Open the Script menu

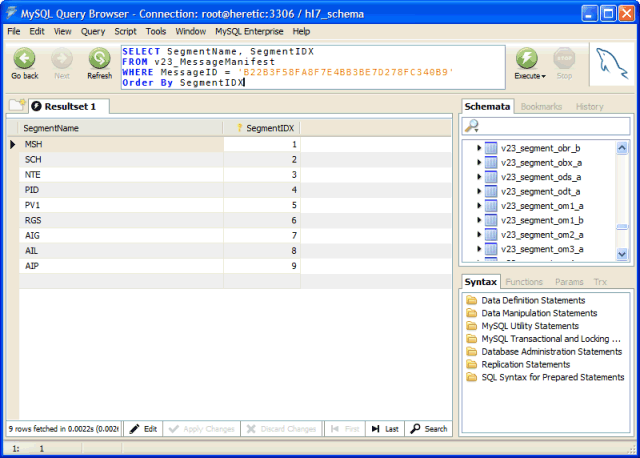(x=125, y=31)
